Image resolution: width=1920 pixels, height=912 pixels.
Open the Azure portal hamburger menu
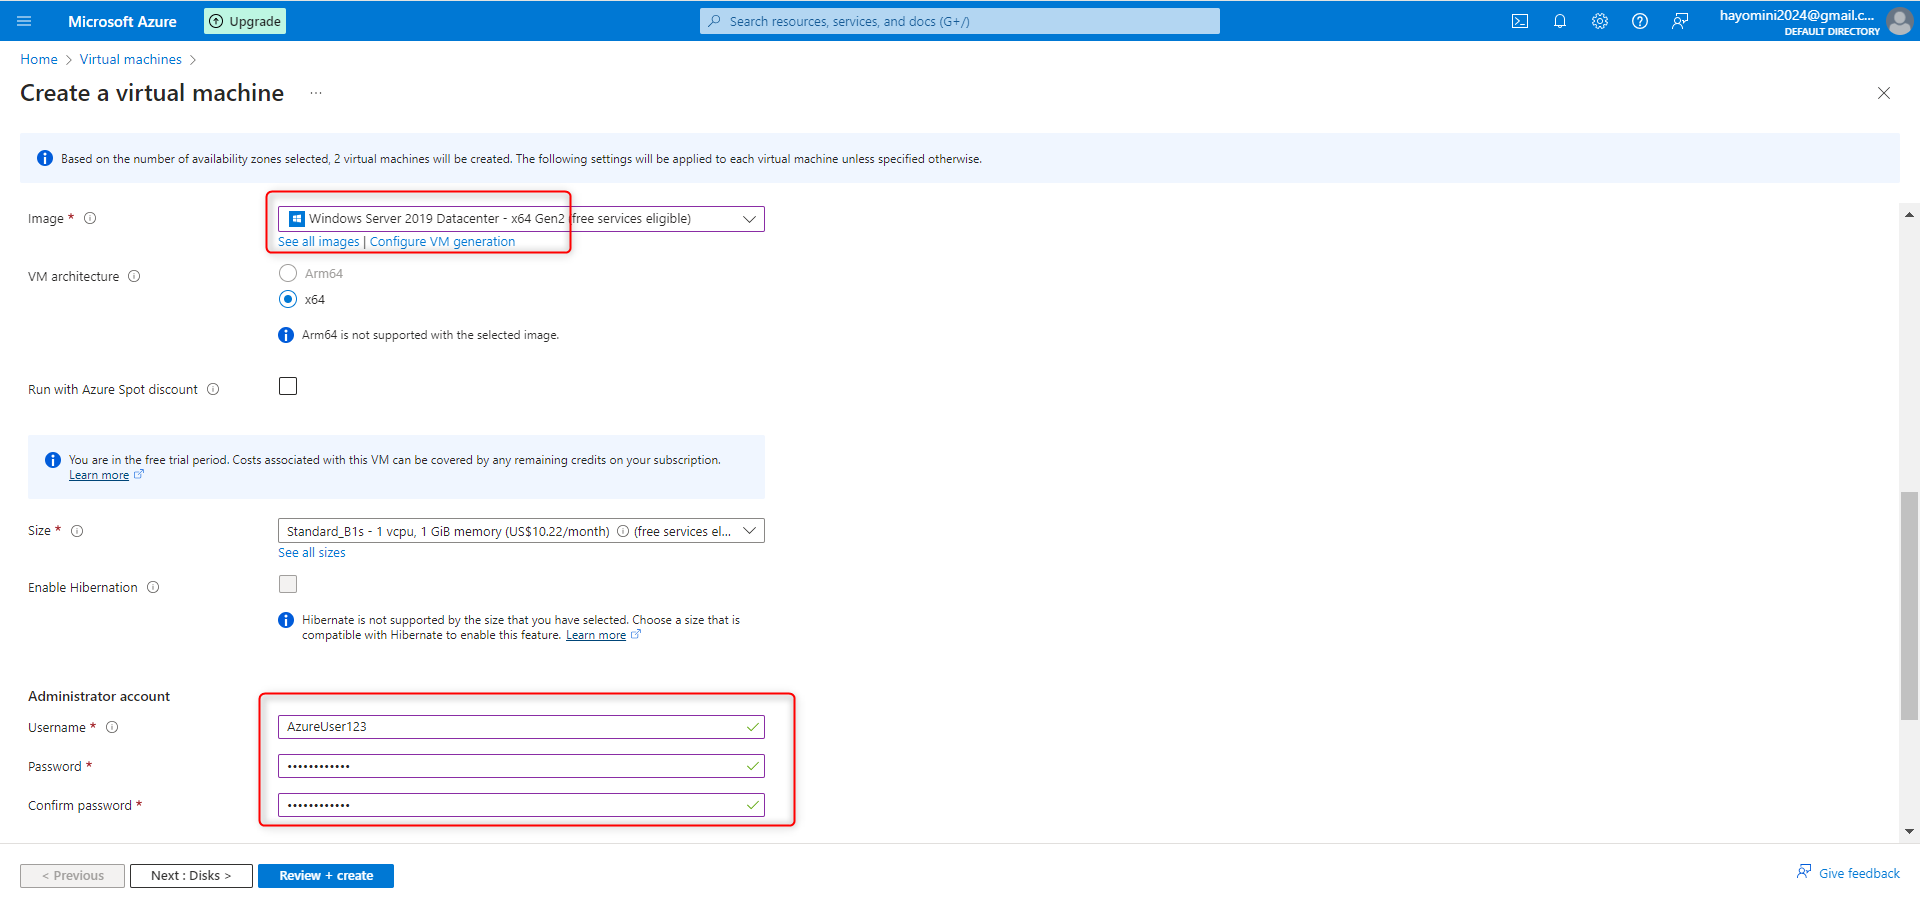pos(25,21)
